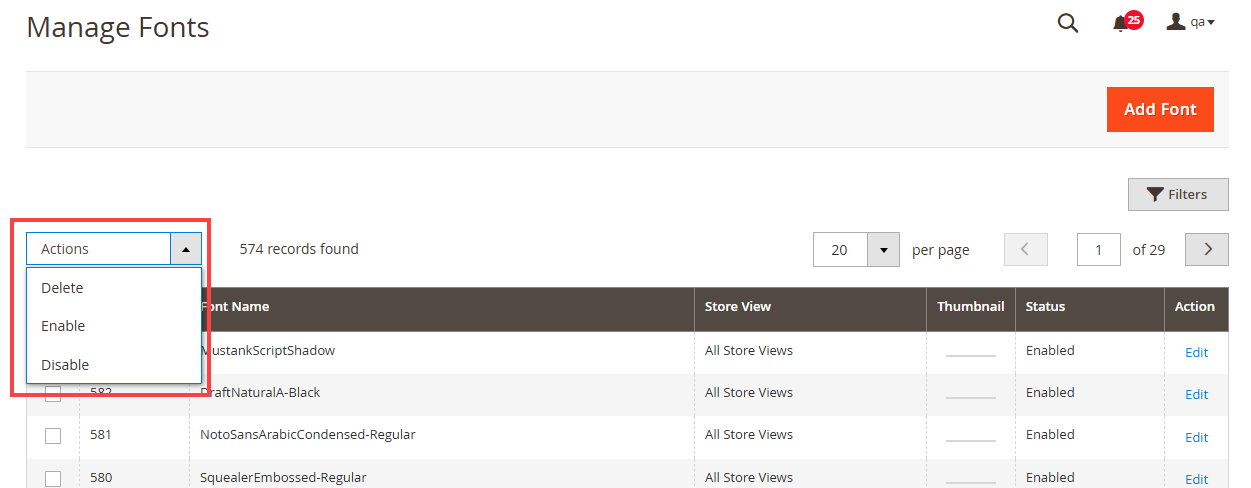Tick checkbox for font row 581

[53, 436]
